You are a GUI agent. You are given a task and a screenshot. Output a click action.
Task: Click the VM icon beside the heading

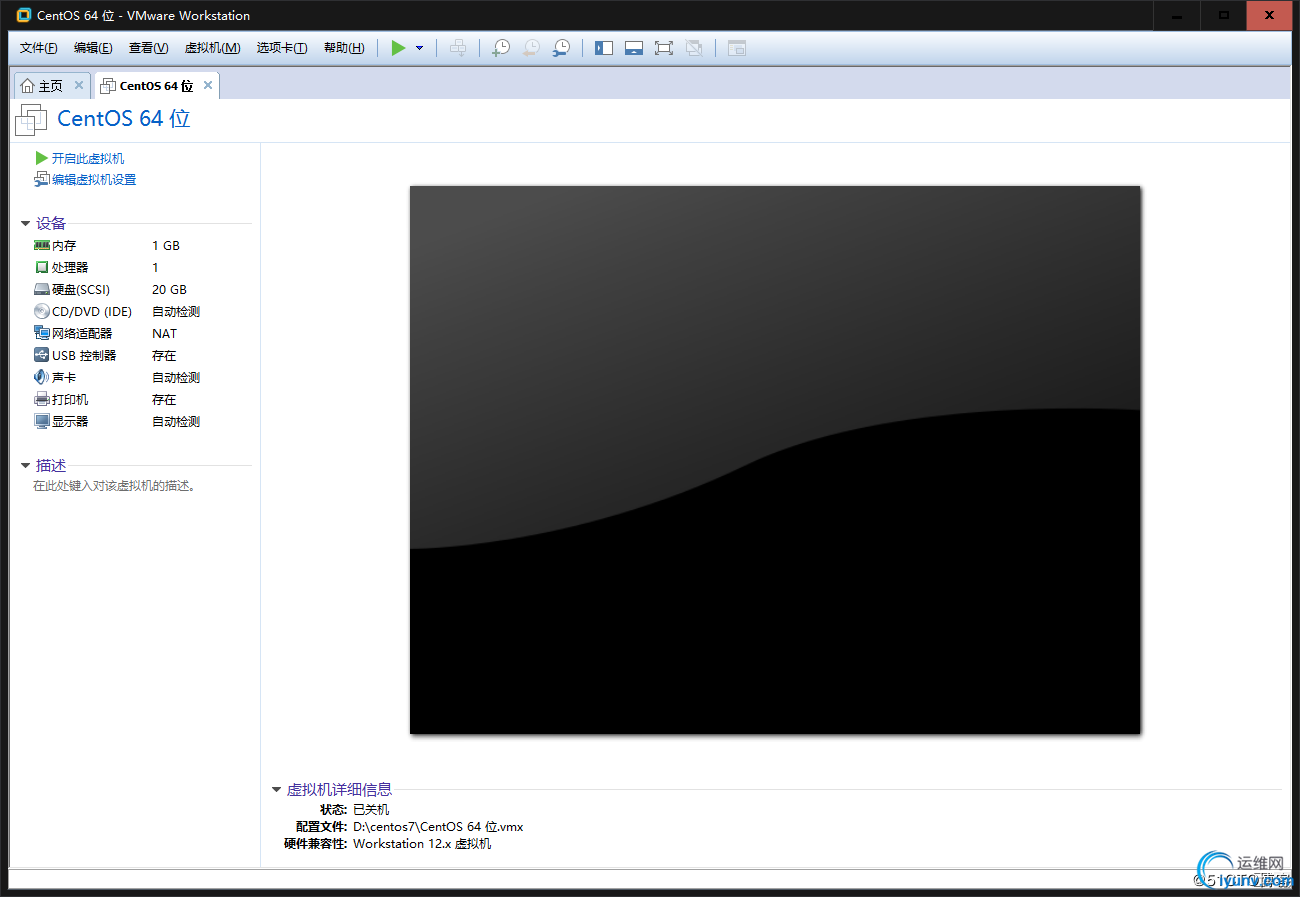click(31, 119)
